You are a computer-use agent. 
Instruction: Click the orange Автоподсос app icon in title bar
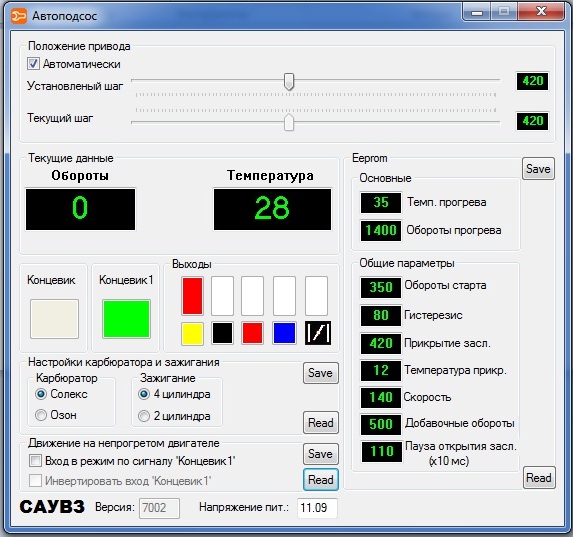tap(19, 16)
